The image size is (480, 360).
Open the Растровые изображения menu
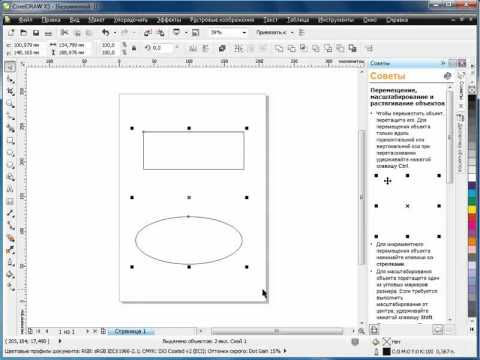[222, 20]
